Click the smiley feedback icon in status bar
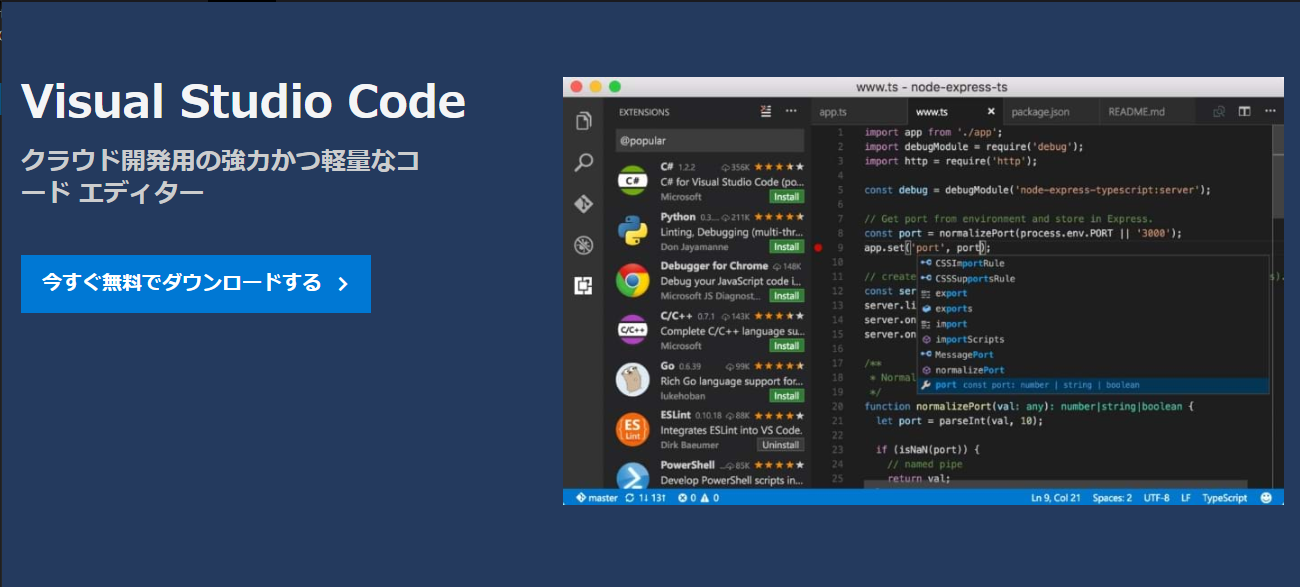Screen dimensions: 1300x587 [x=1267, y=497]
